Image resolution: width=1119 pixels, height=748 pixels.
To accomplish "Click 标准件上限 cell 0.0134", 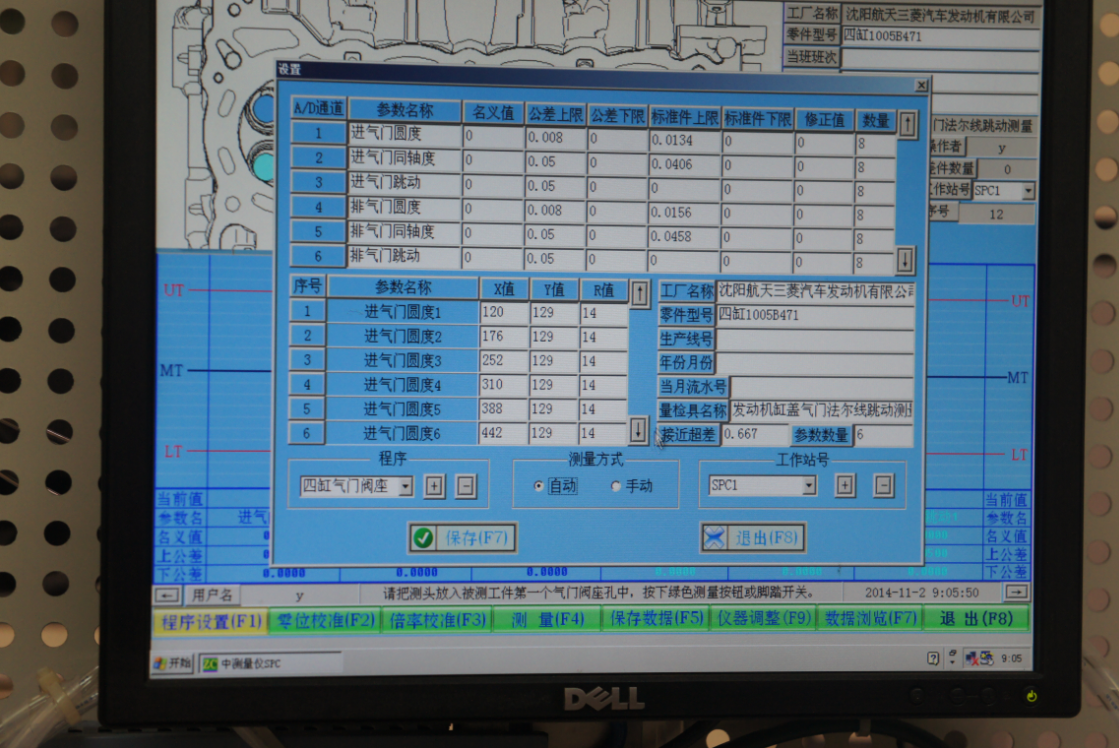I will coord(684,141).
